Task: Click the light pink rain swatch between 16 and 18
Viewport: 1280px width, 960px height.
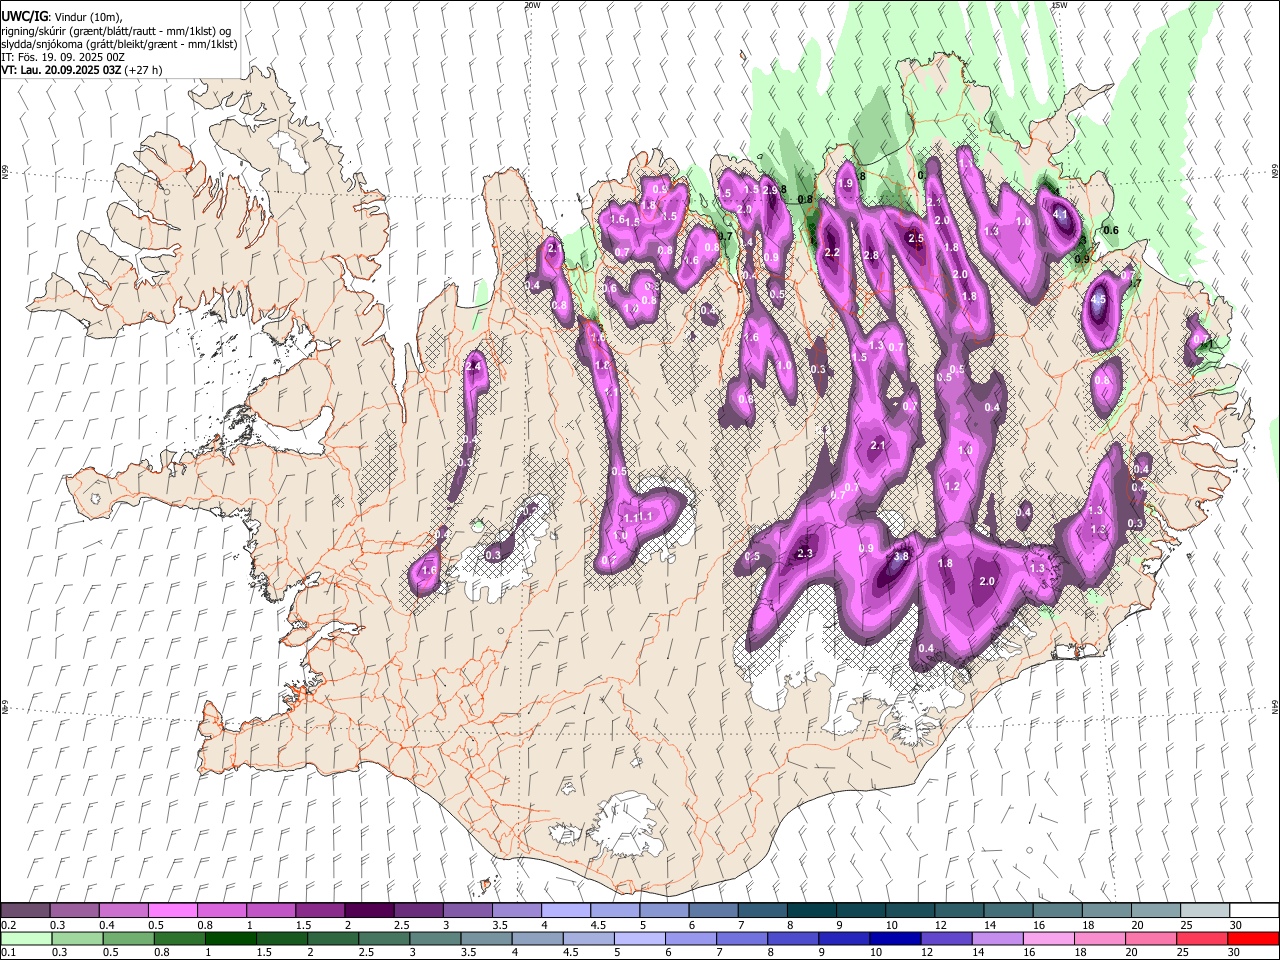Action: click(x=1048, y=939)
